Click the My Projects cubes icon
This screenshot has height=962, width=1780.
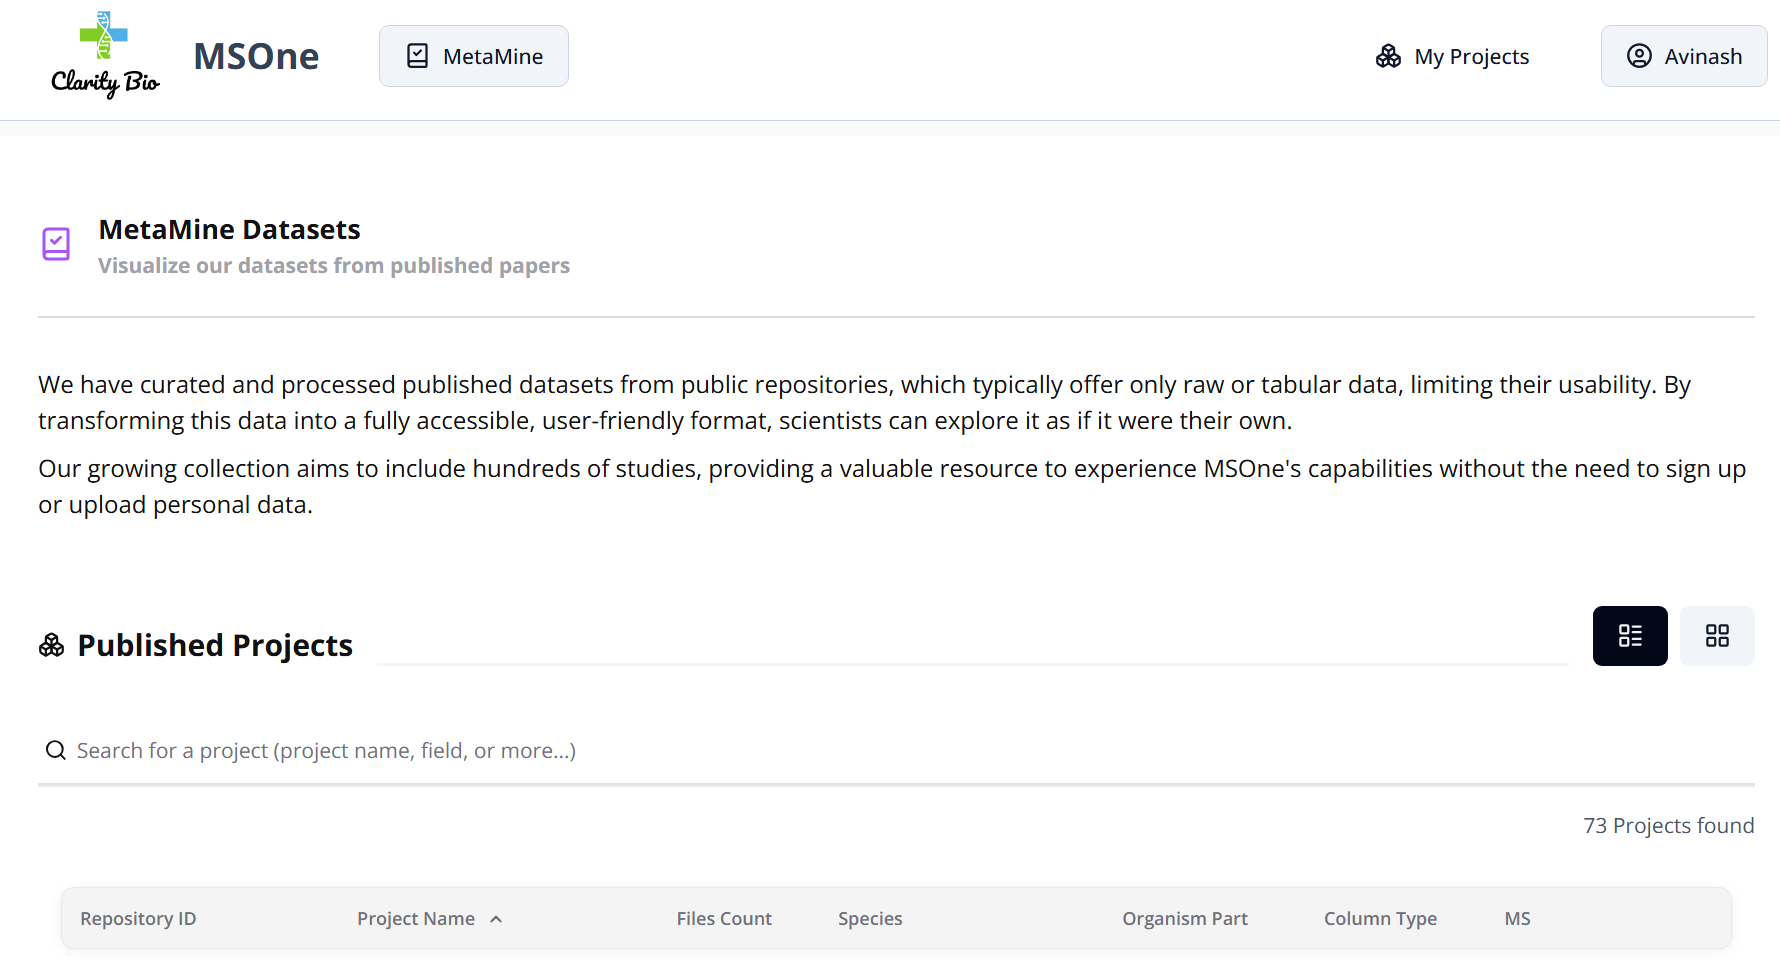pos(1388,56)
